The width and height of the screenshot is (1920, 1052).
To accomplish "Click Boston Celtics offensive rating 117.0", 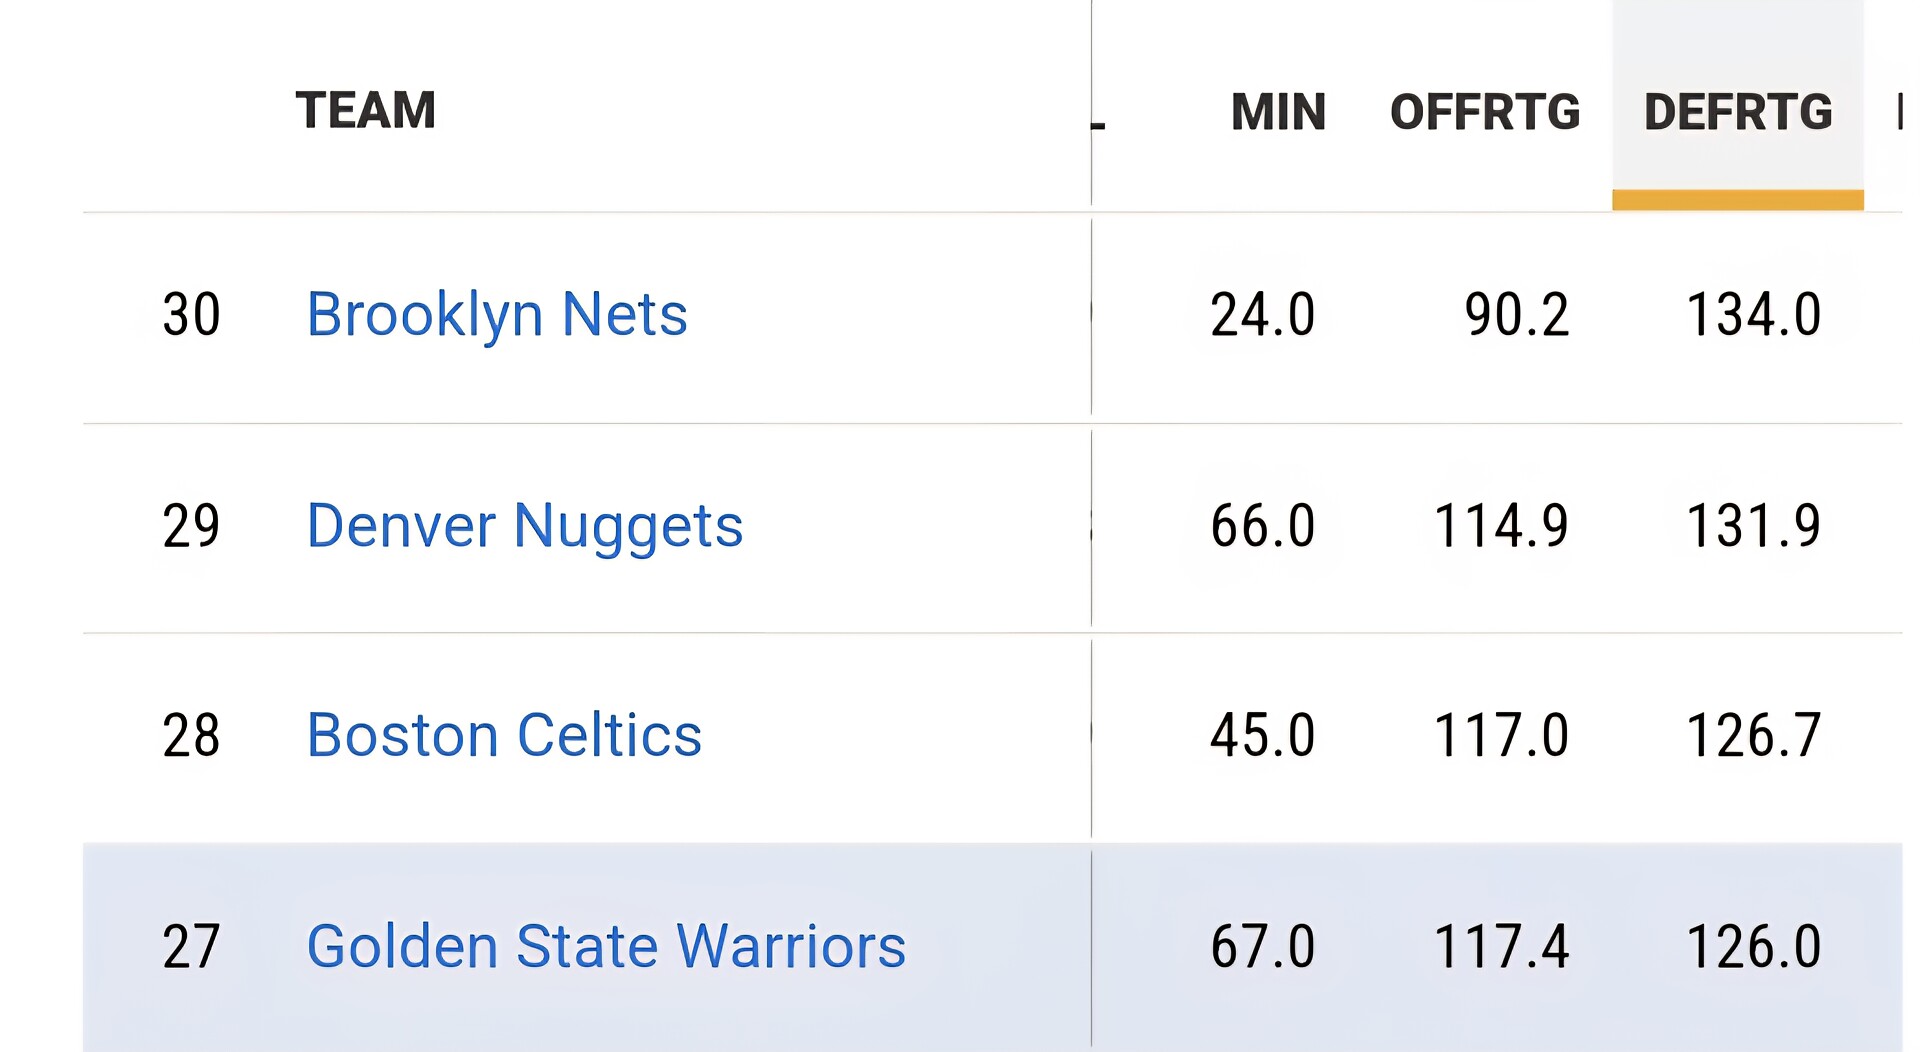I will click(x=1501, y=736).
